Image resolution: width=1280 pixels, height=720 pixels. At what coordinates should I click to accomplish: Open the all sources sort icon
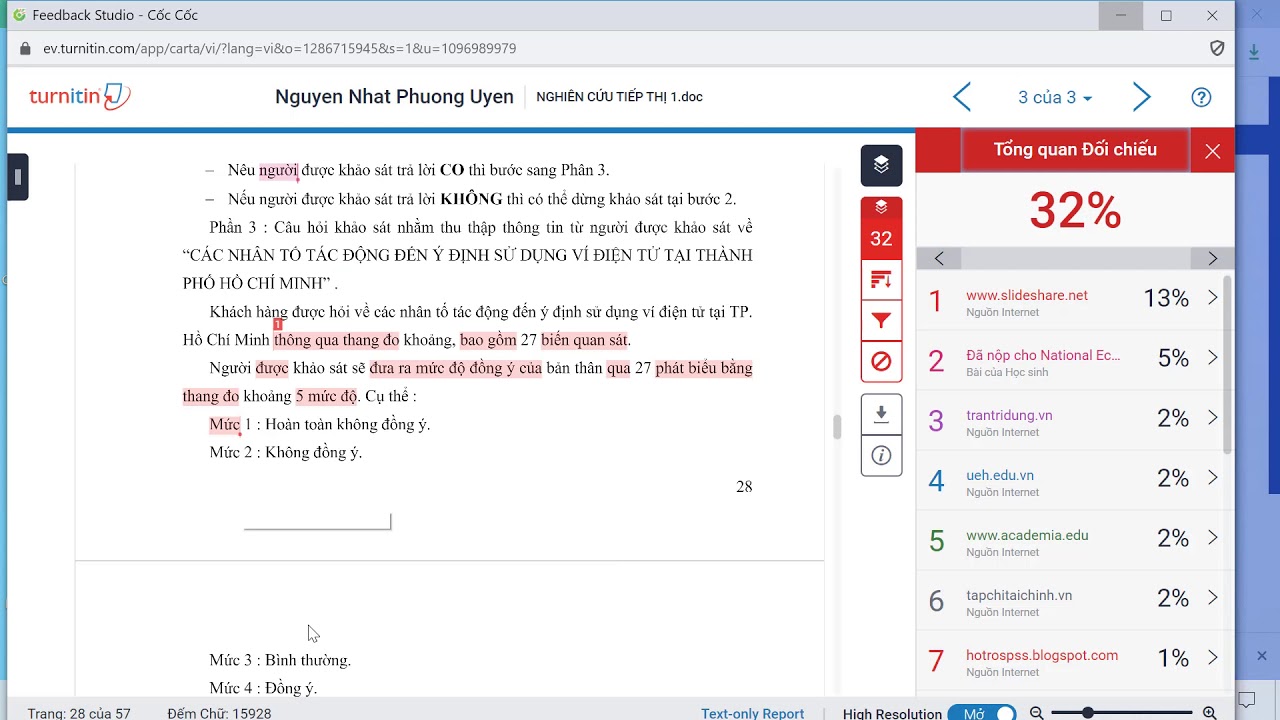(x=881, y=280)
